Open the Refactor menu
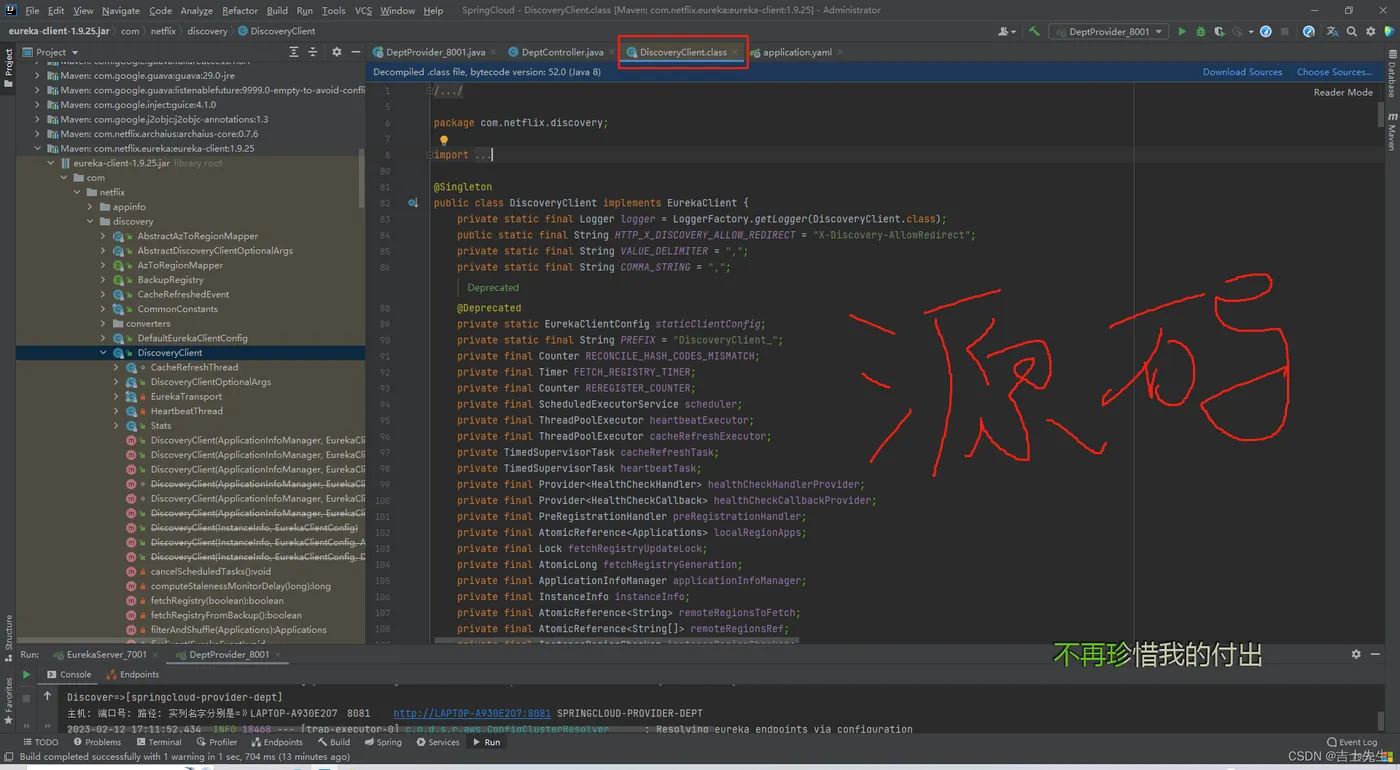Screen dimensions: 1400x770 [x=240, y=10]
